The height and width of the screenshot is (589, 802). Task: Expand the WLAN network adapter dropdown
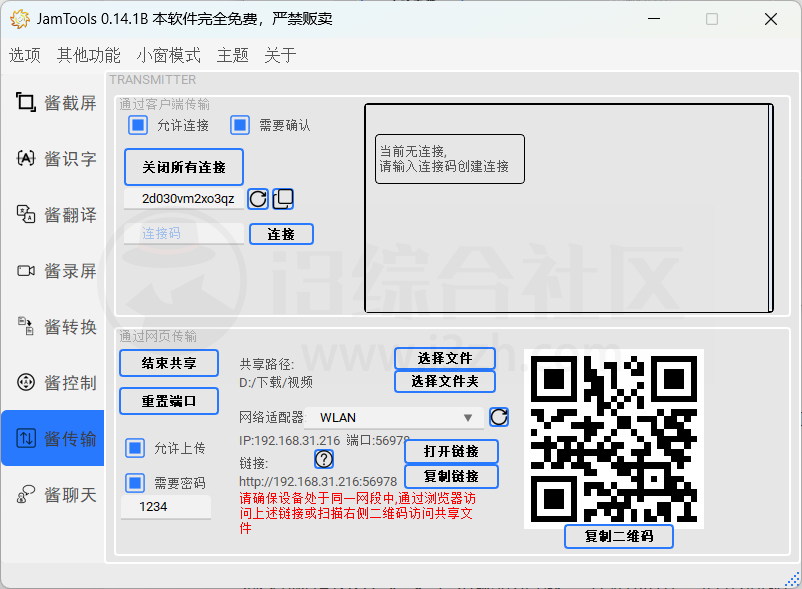(394, 418)
